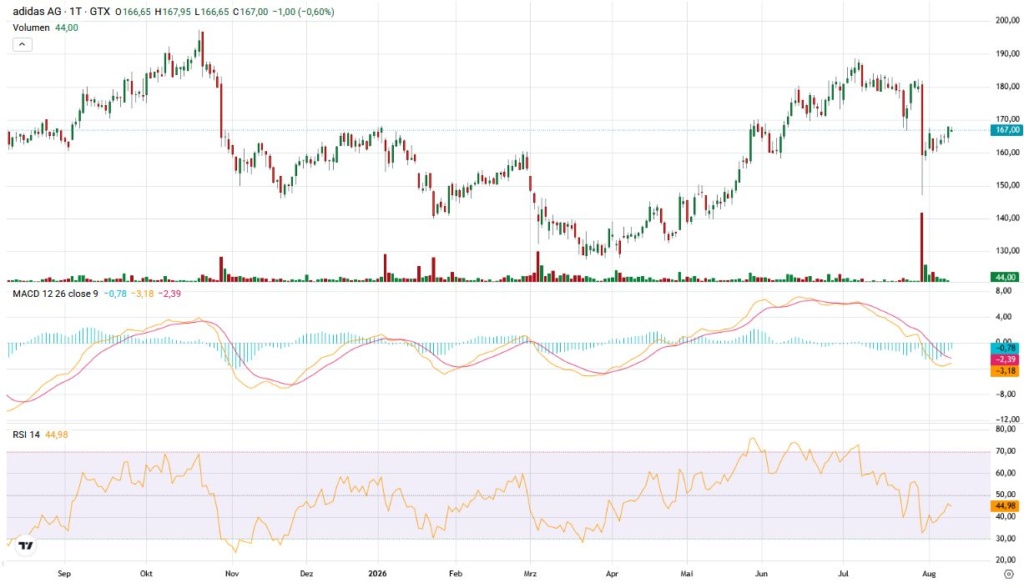Click the Nov label on time axis
This screenshot has width=1024, height=588.
point(232,574)
